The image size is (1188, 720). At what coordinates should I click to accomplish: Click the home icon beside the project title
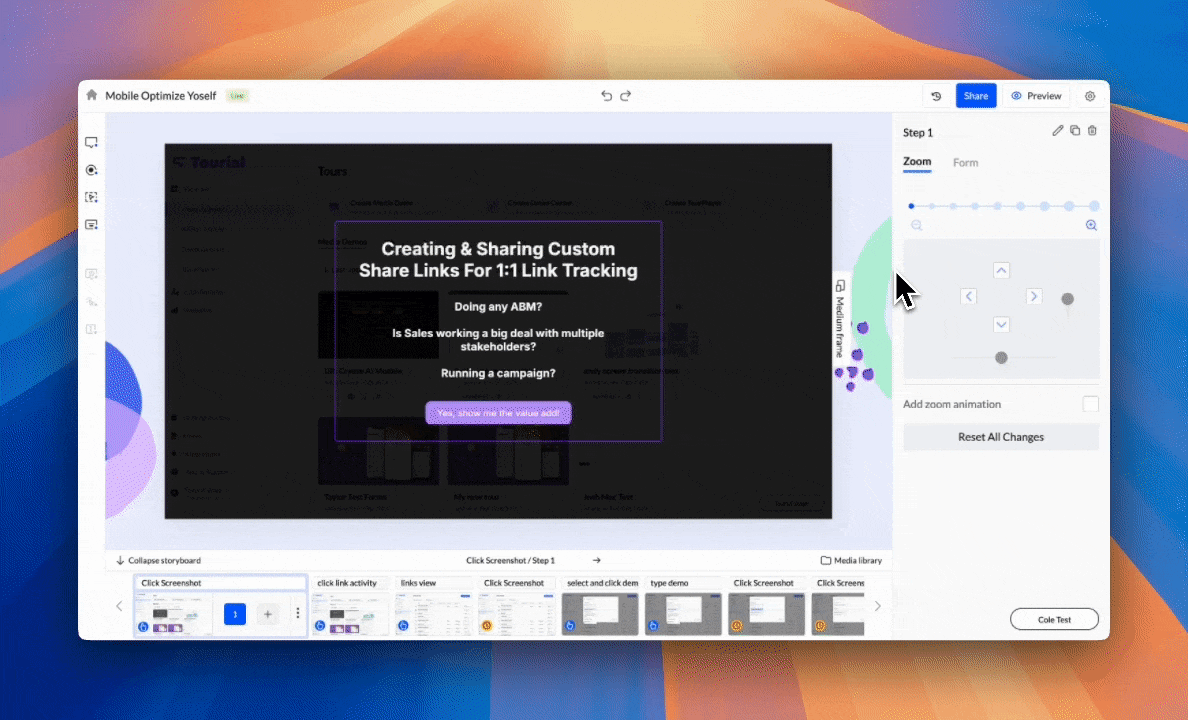click(x=92, y=96)
